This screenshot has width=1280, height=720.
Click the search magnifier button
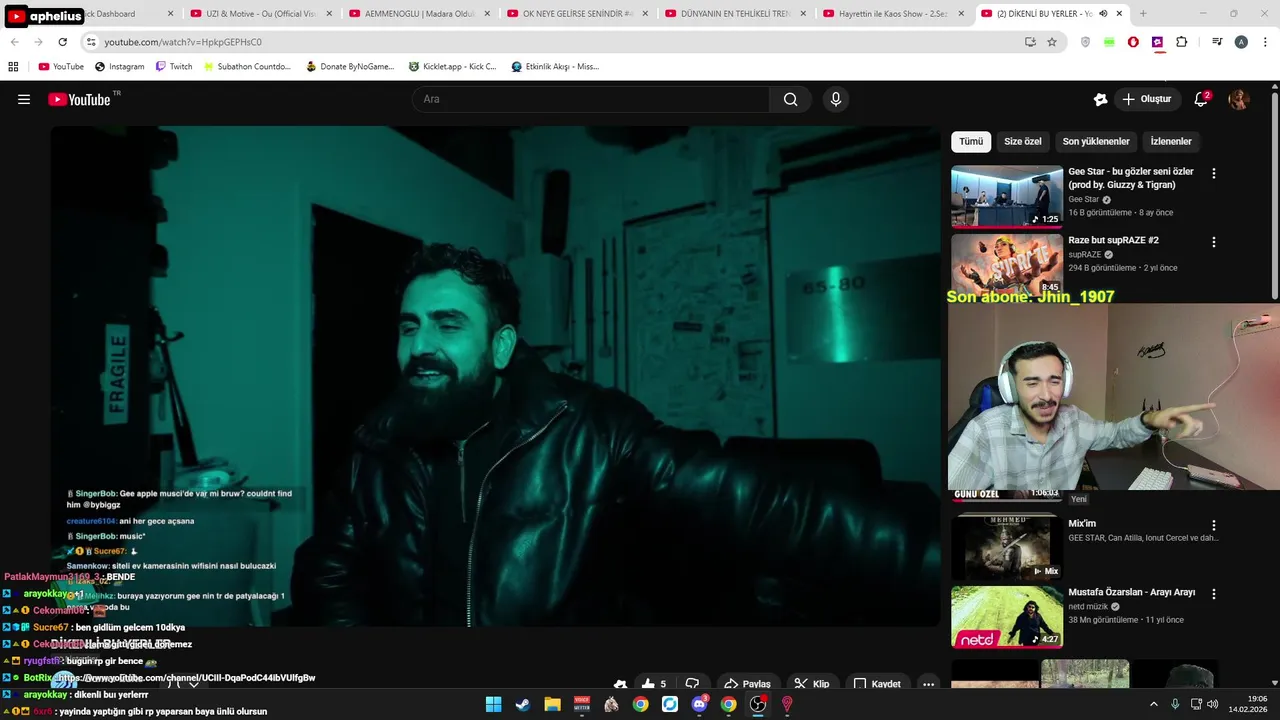[791, 99]
